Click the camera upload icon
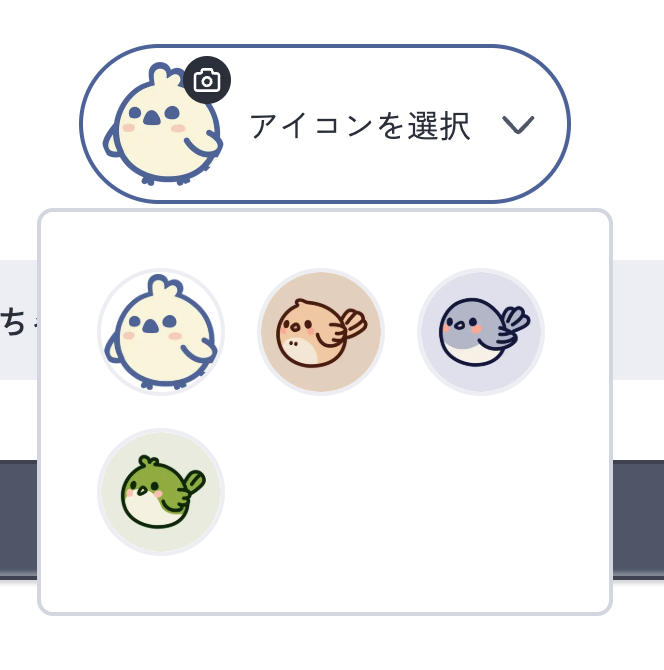664x670 pixels. 207,80
